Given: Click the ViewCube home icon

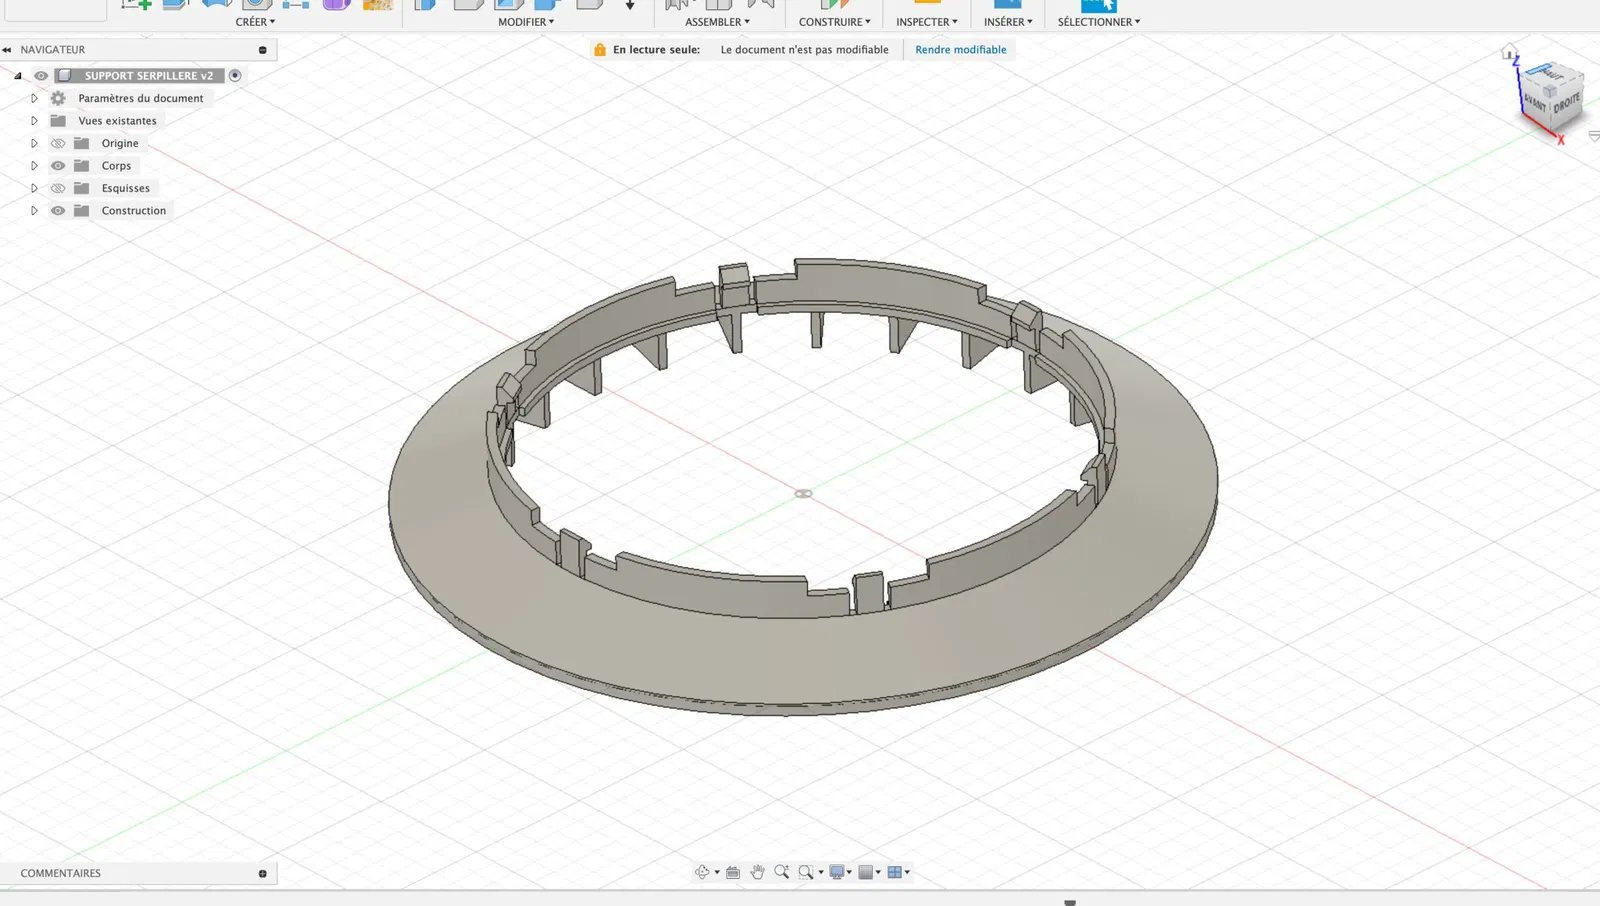Looking at the screenshot, I should coord(1509,52).
